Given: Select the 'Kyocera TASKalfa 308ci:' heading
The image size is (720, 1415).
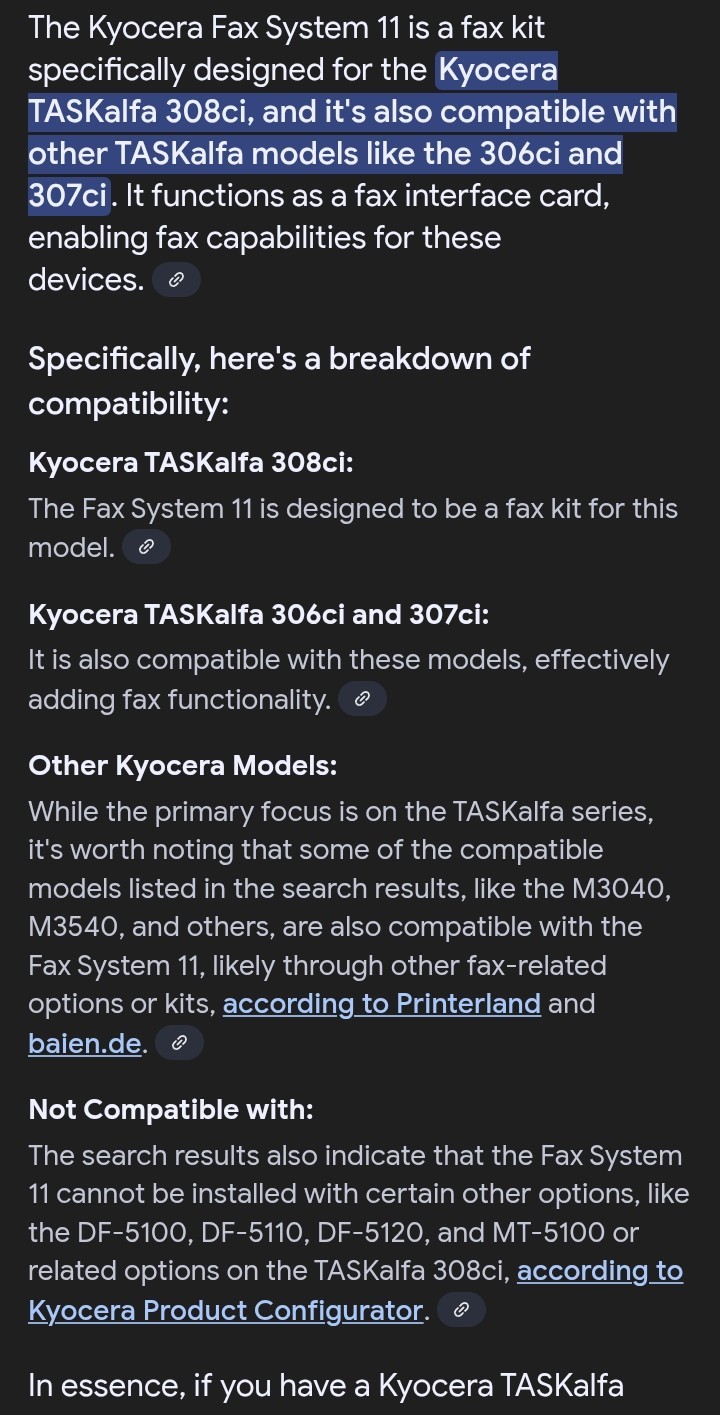Looking at the screenshot, I should [x=191, y=463].
